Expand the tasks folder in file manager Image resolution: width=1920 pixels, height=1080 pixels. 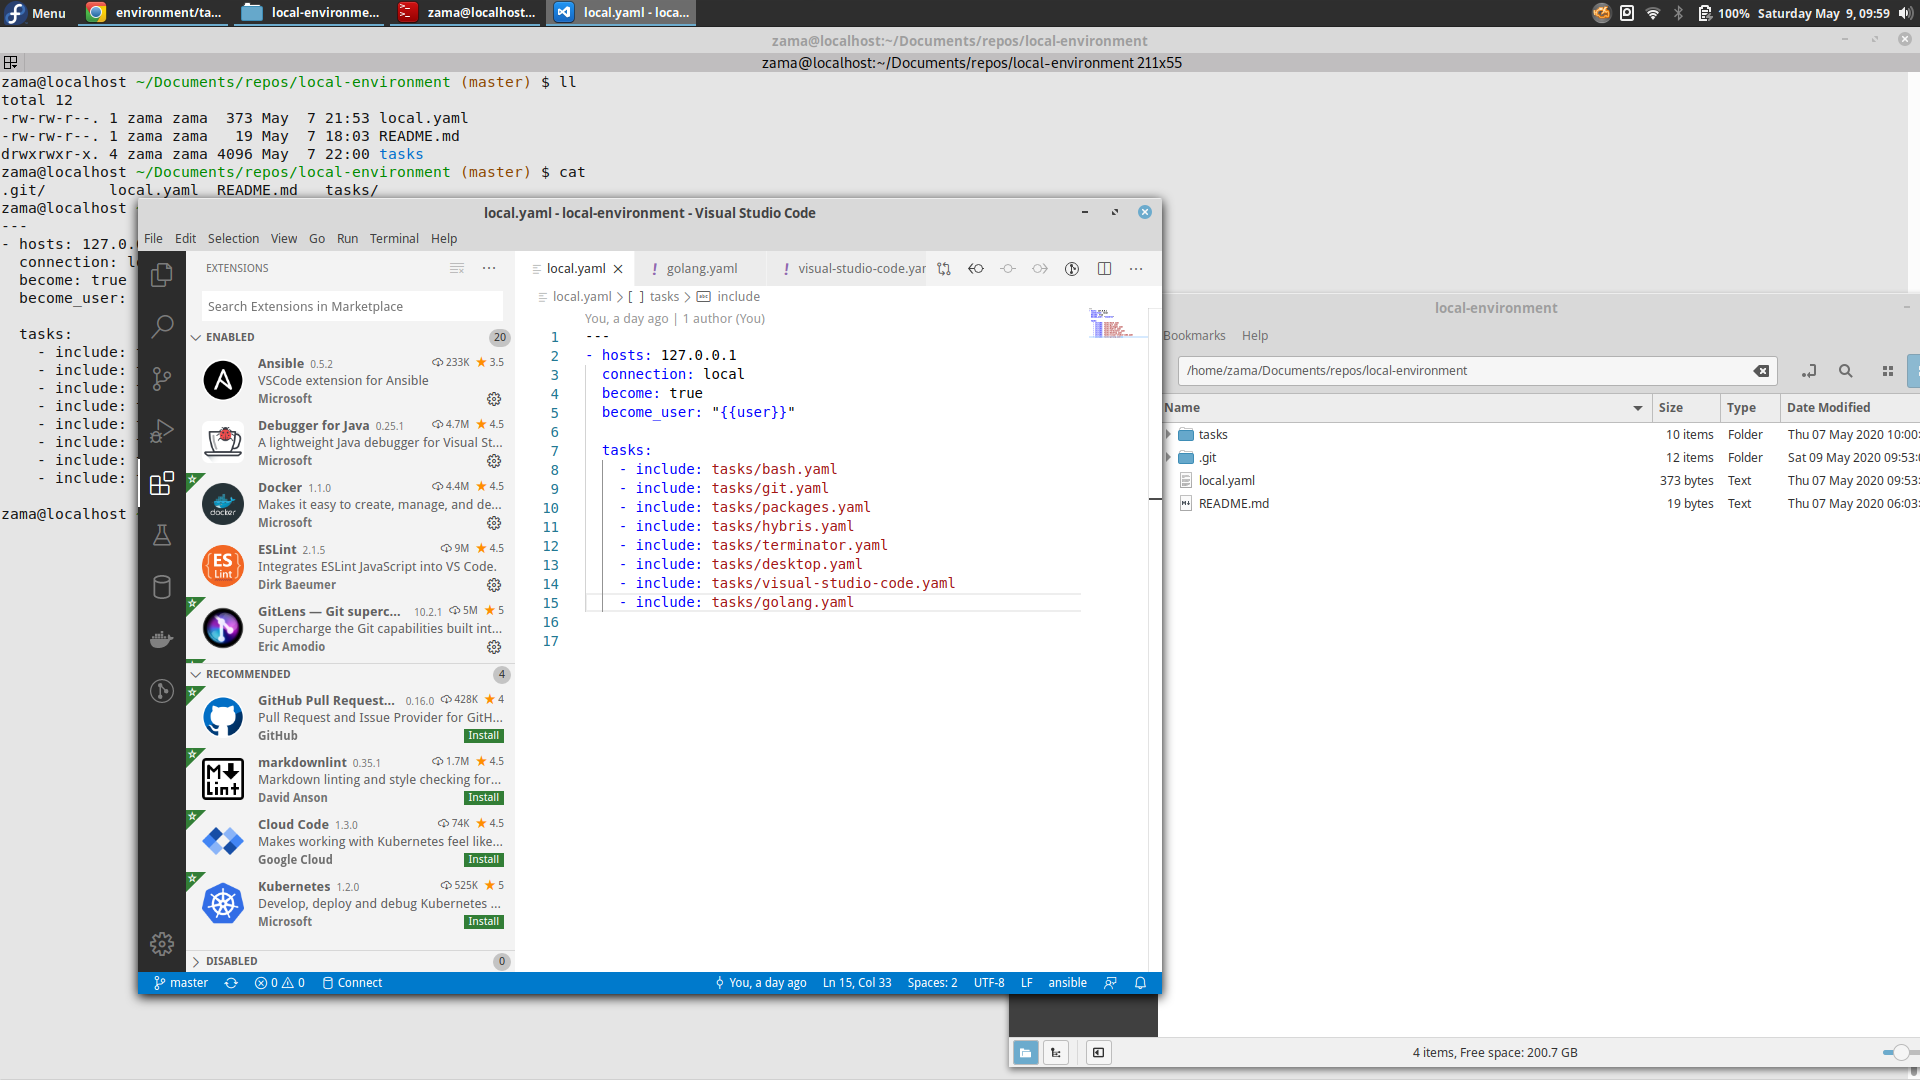(x=1168, y=434)
